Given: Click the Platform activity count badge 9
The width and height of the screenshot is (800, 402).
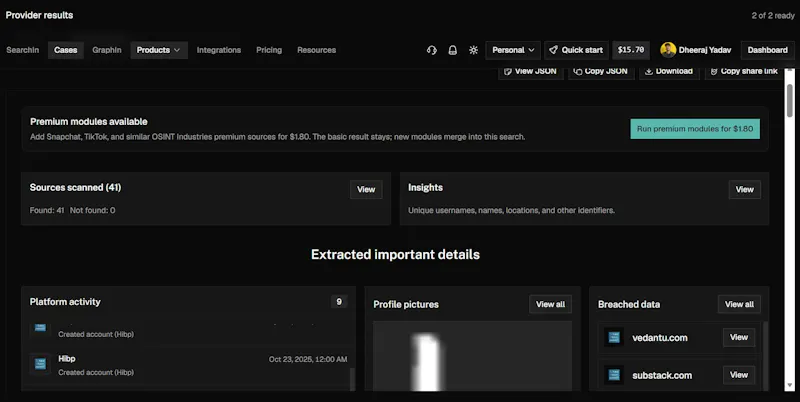Looking at the screenshot, I should (x=339, y=302).
